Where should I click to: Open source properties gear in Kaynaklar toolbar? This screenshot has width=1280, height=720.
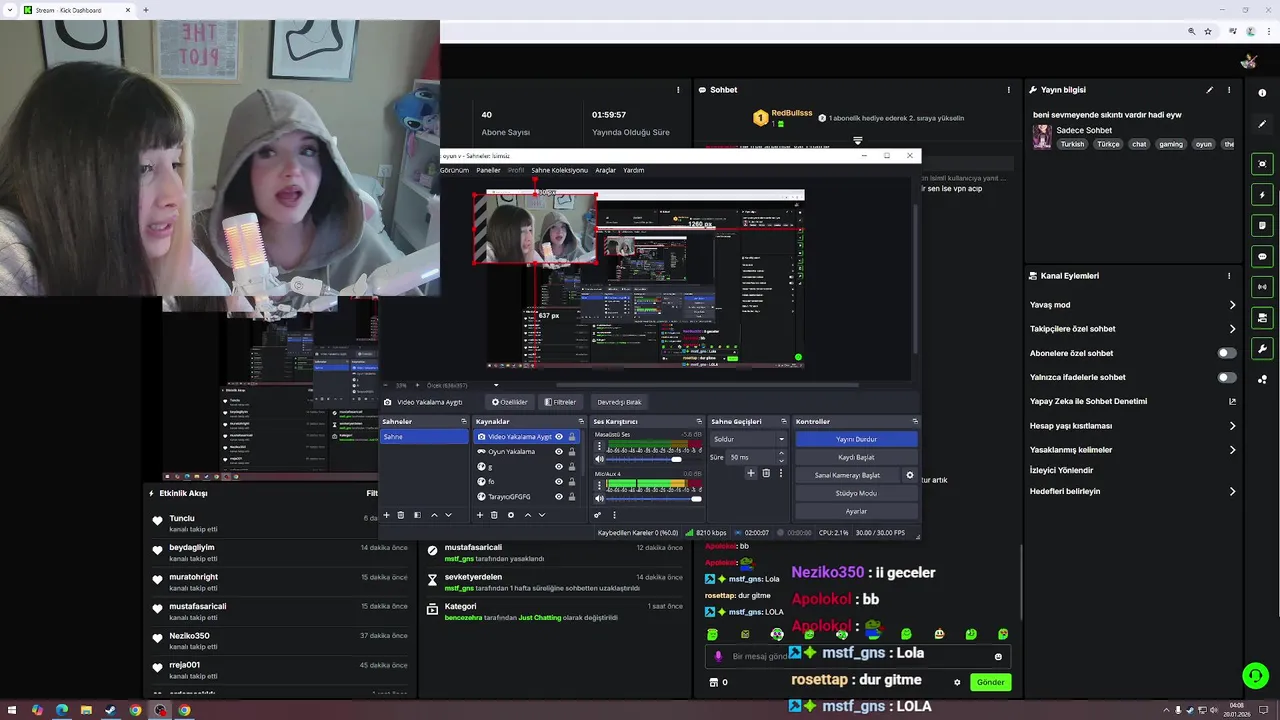click(x=511, y=515)
